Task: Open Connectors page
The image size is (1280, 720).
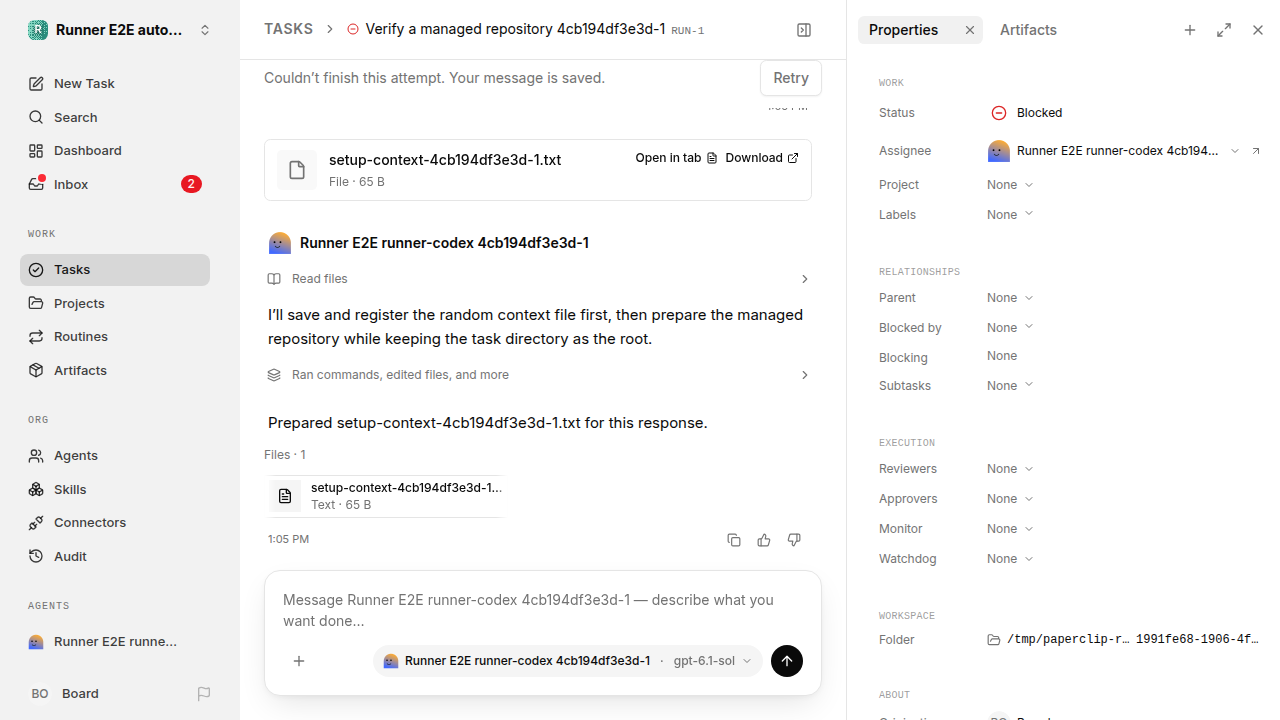Action: click(x=115, y=522)
